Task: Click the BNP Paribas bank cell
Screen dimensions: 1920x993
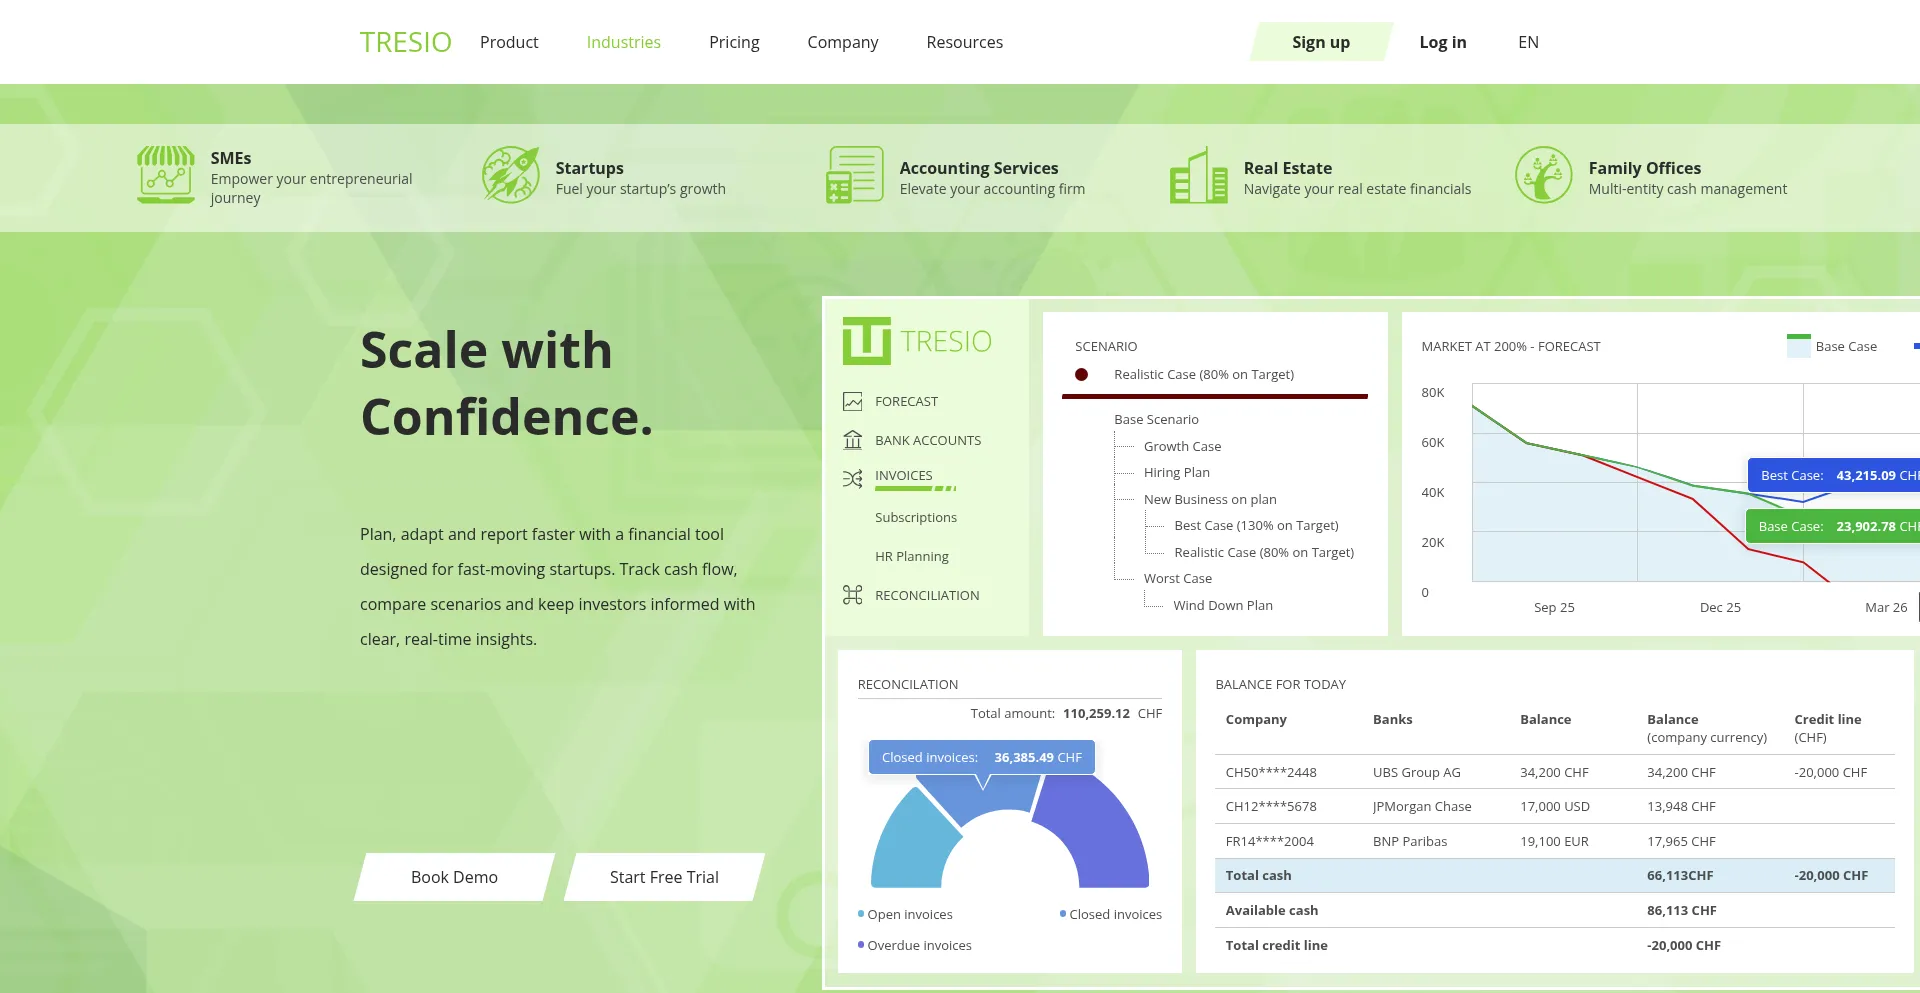Action: 1410,842
